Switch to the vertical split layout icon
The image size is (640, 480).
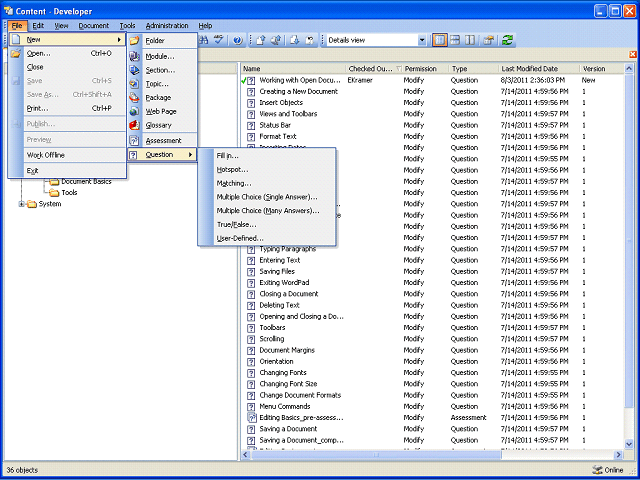(x=470, y=40)
